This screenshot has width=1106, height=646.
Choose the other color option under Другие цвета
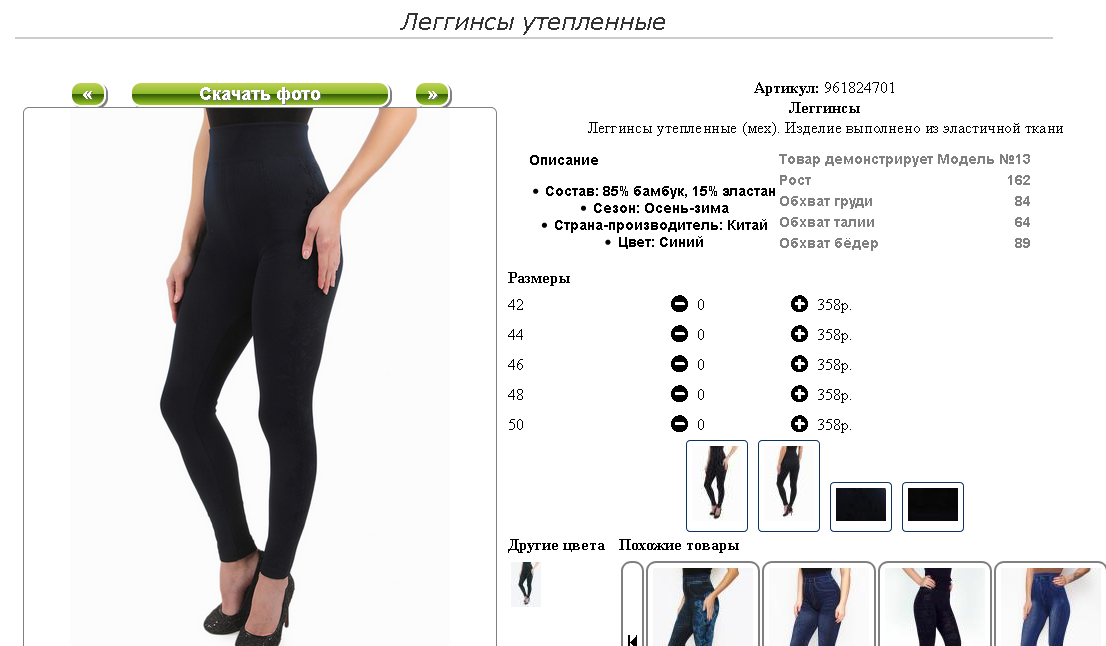click(x=525, y=584)
